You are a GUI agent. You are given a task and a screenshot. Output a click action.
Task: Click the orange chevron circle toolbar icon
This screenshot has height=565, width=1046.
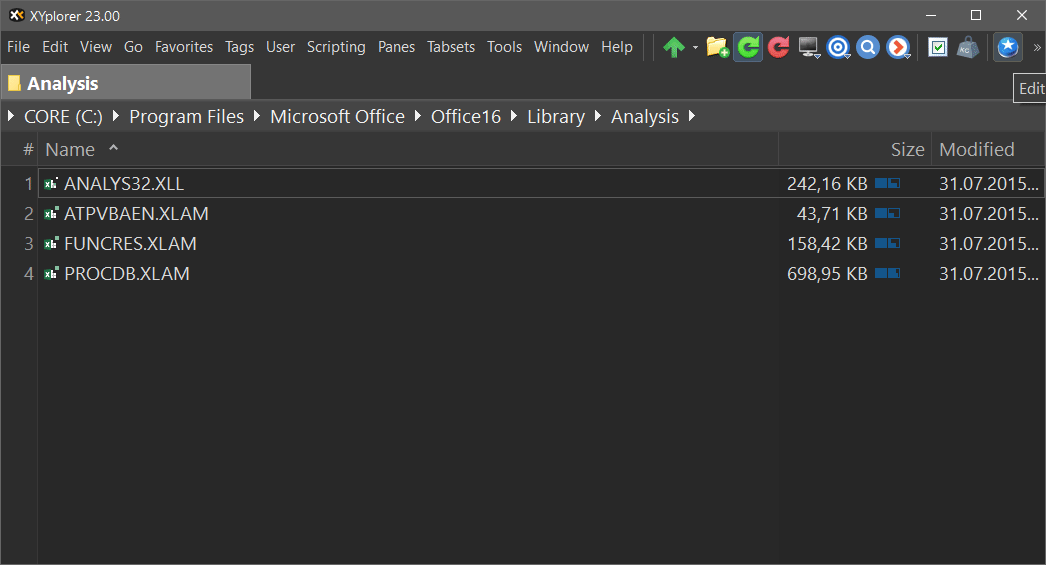(x=899, y=47)
